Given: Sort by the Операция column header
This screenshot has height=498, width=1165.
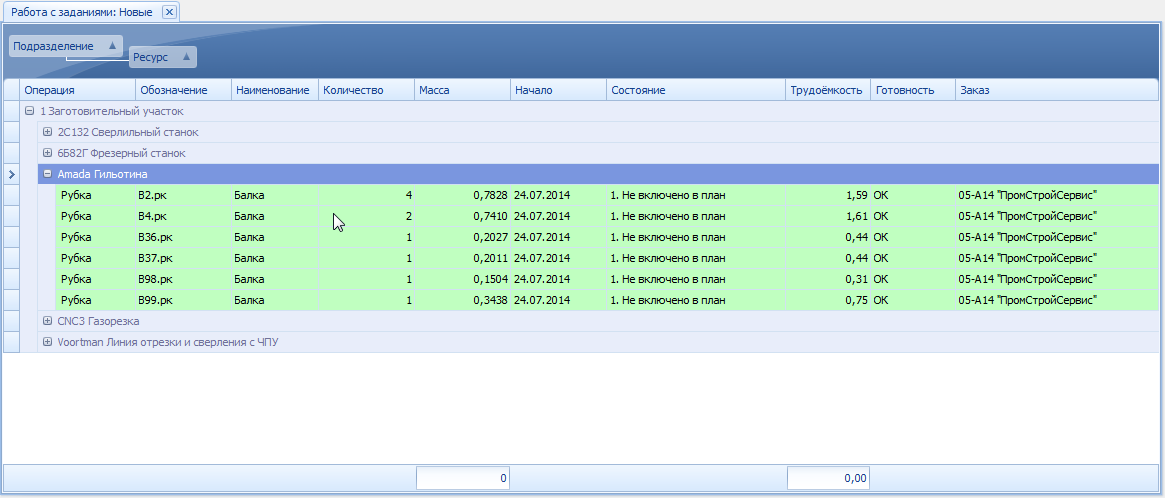Looking at the screenshot, I should pyautogui.click(x=77, y=90).
